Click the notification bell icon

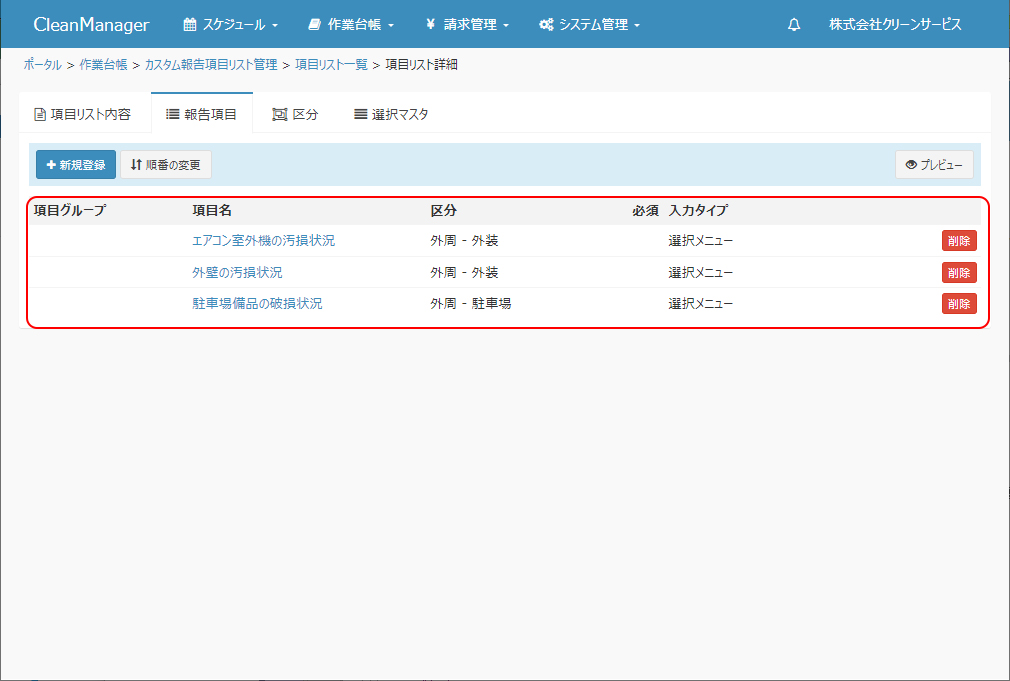point(794,24)
